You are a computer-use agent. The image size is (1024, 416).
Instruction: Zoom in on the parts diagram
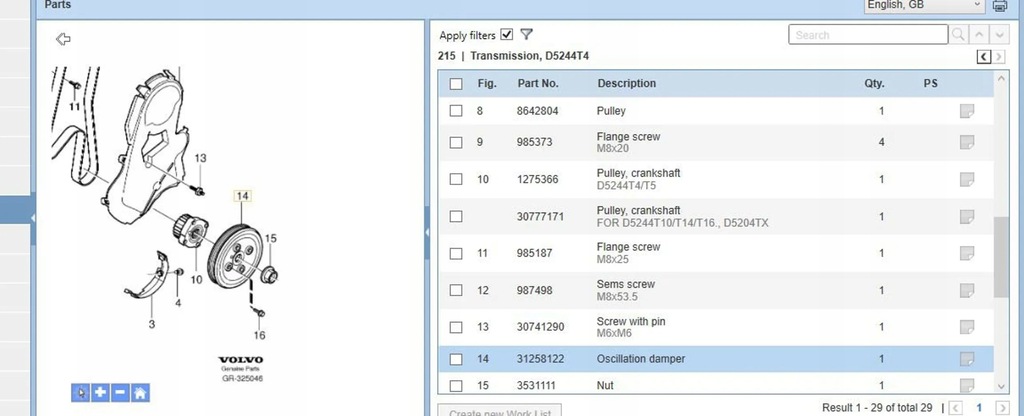(101, 392)
